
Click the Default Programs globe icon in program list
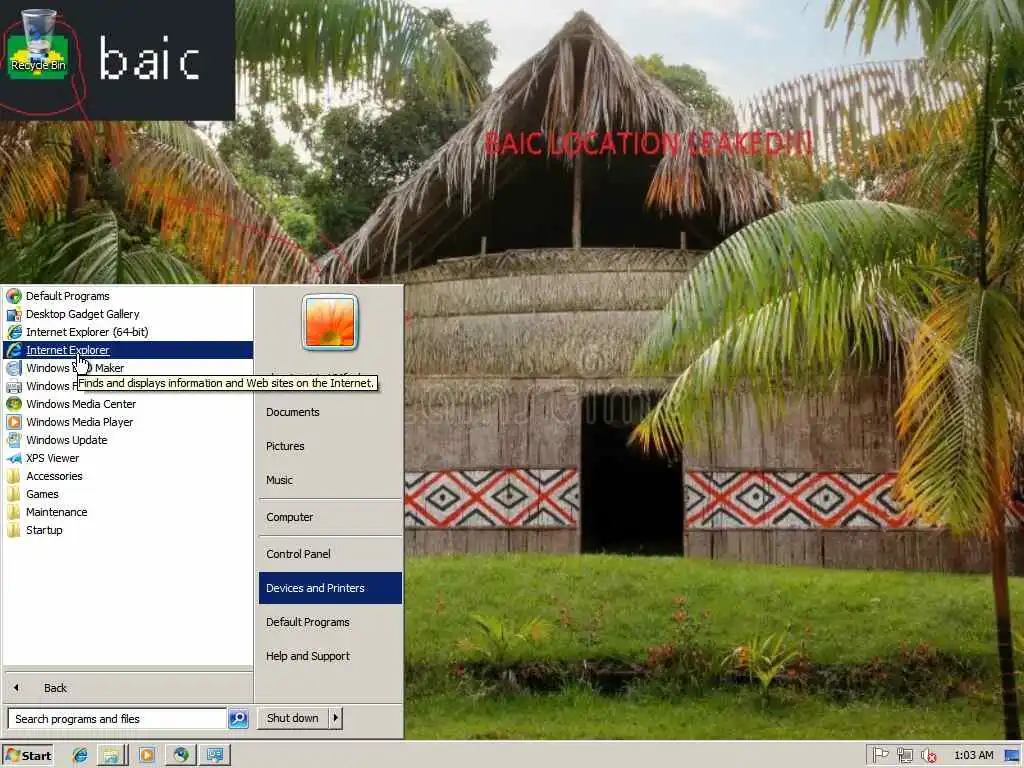[14, 296]
